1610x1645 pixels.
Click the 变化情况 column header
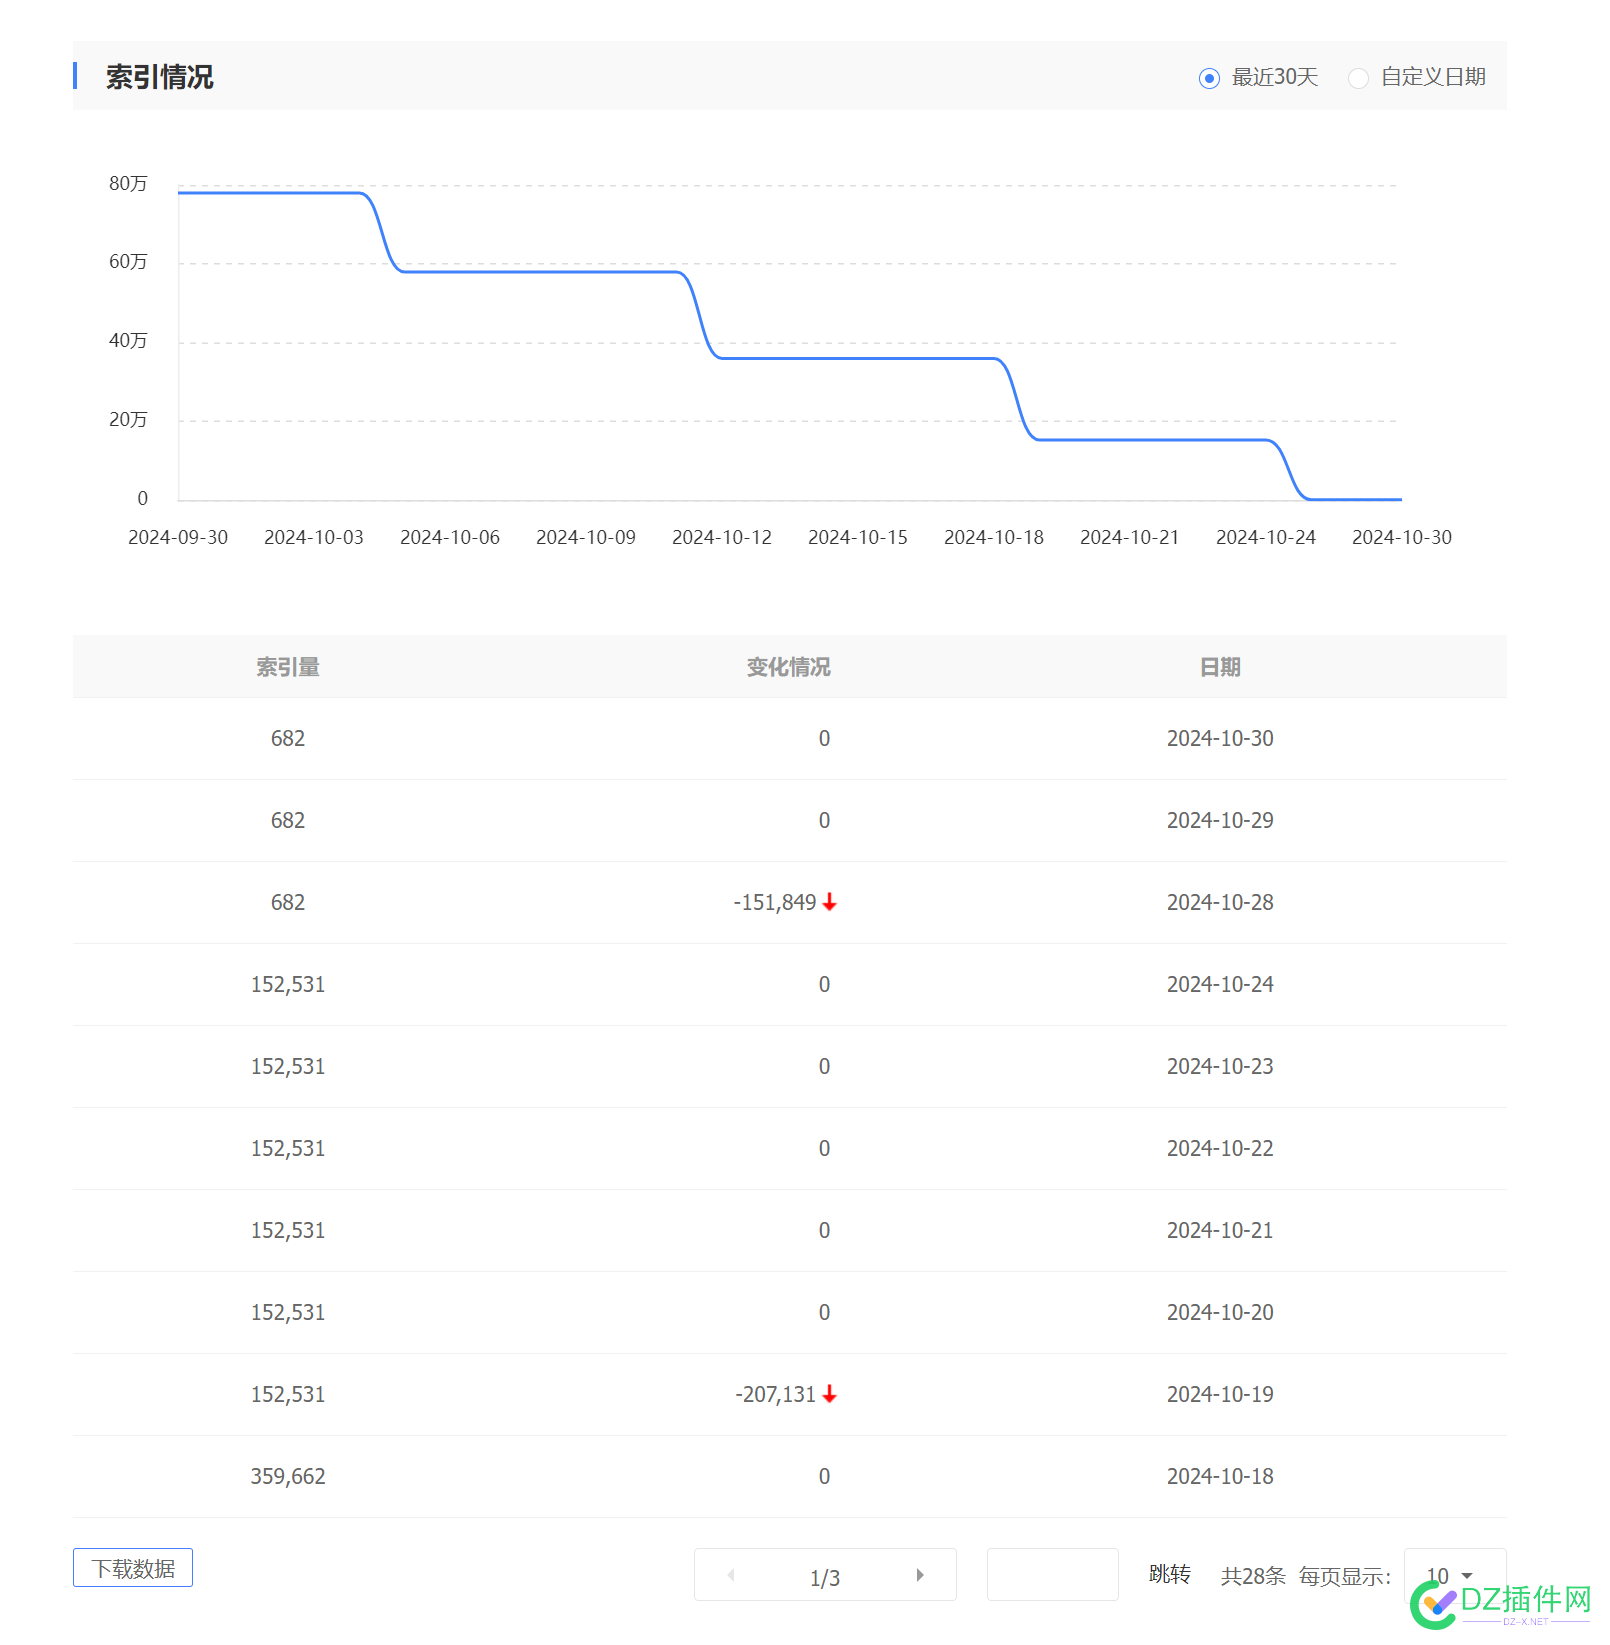pos(789,667)
